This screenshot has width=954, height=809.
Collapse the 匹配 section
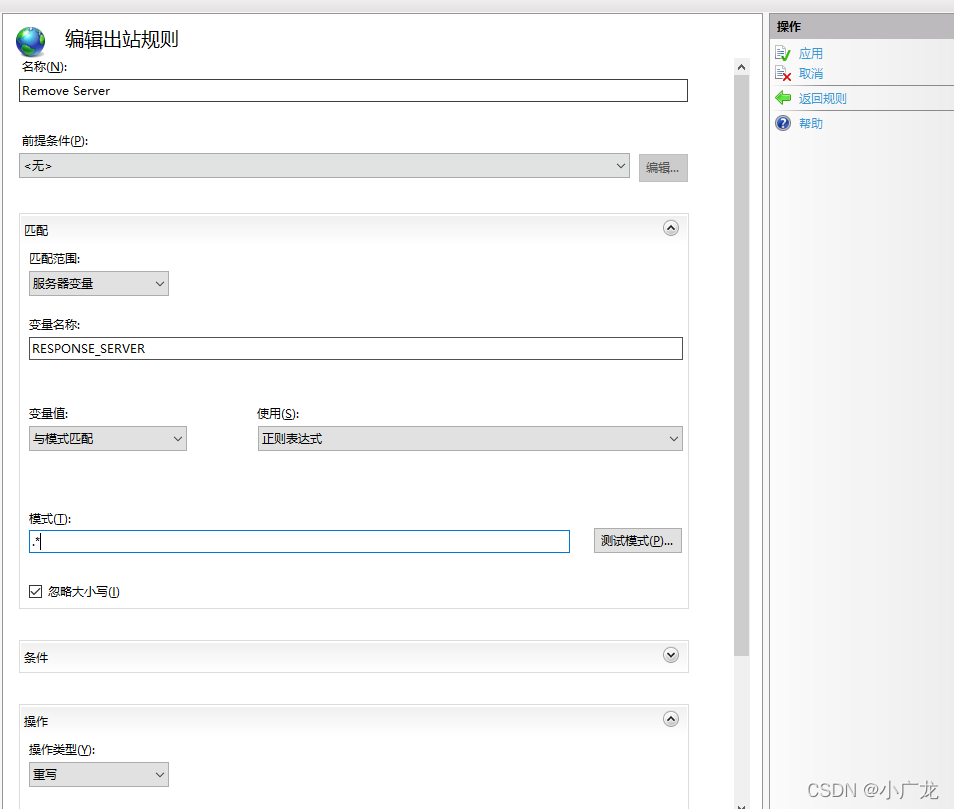coord(670,228)
